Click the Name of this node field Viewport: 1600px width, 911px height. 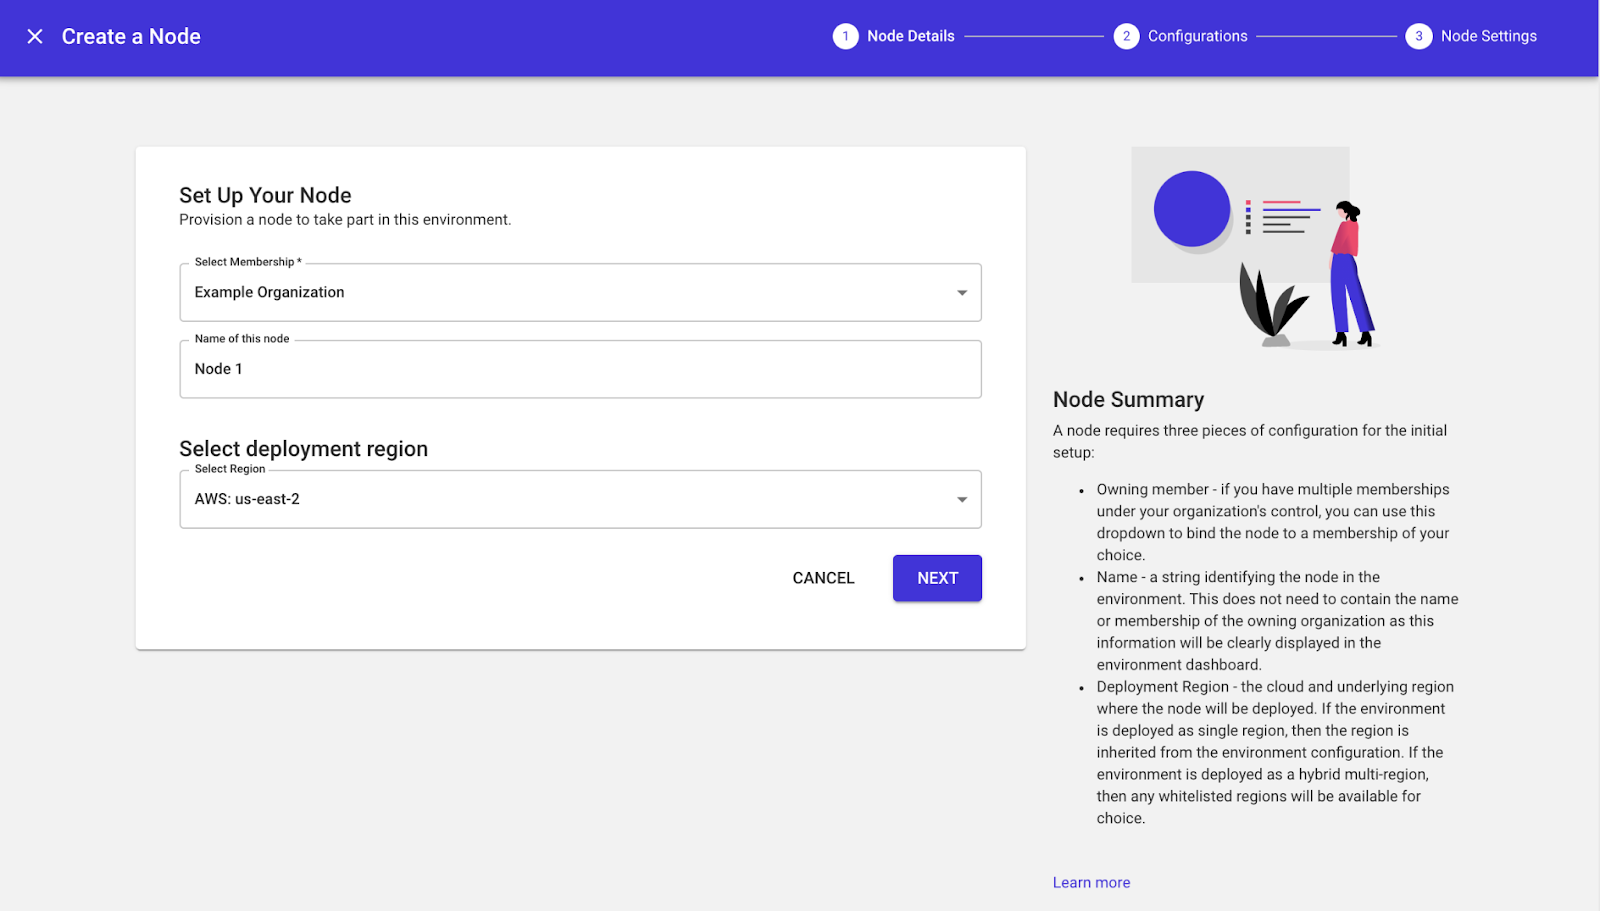(x=580, y=368)
